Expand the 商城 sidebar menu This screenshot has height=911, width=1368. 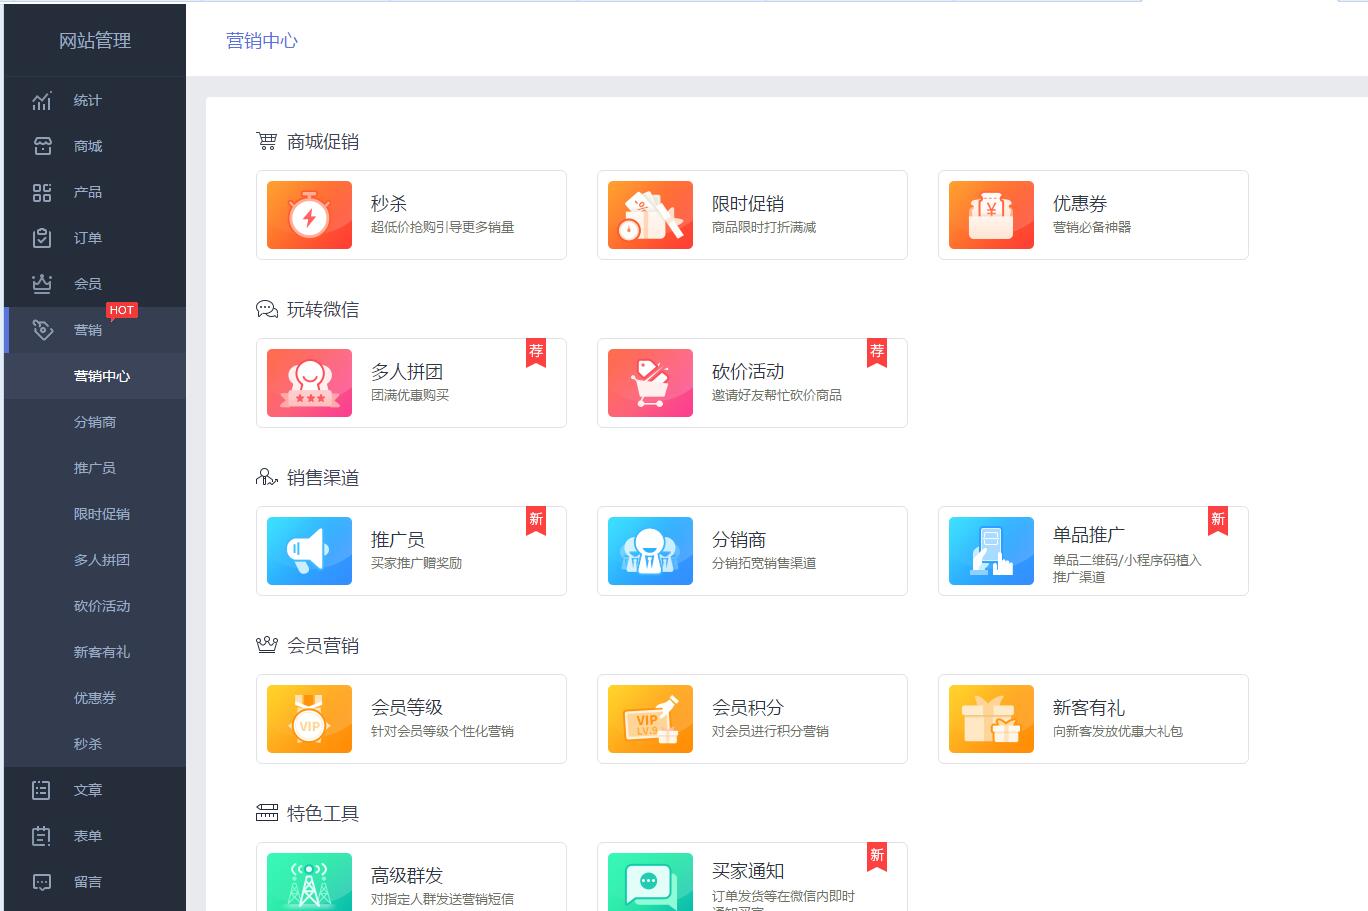87,146
